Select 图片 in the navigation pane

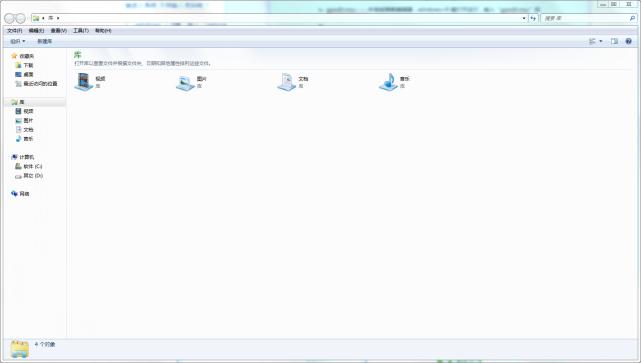coord(24,121)
